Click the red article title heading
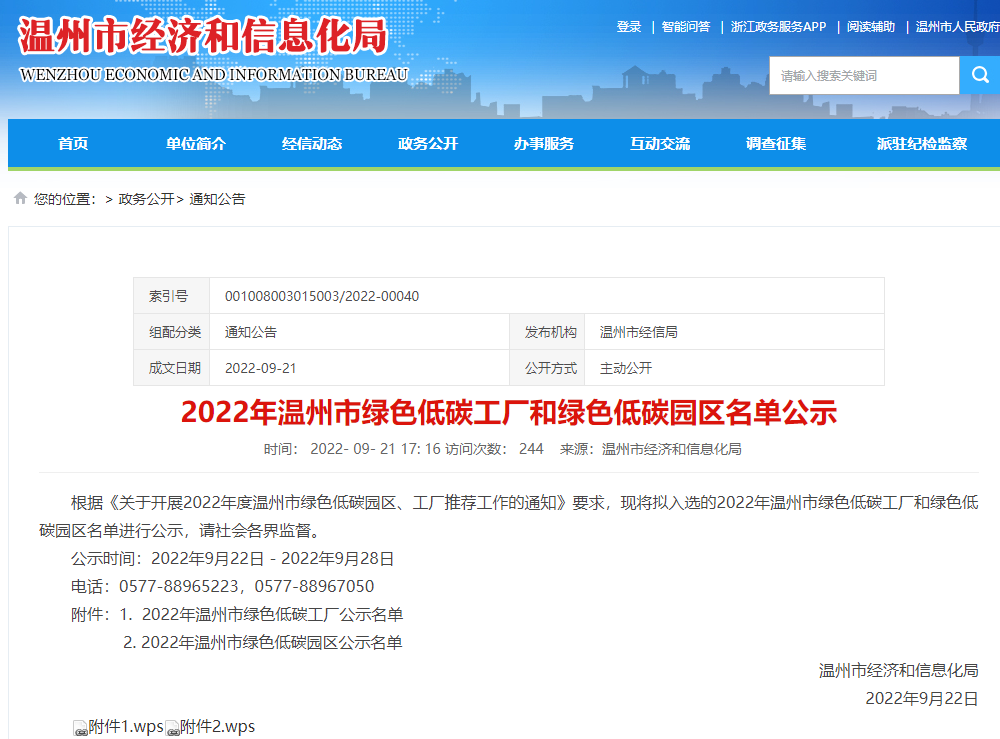 509,413
